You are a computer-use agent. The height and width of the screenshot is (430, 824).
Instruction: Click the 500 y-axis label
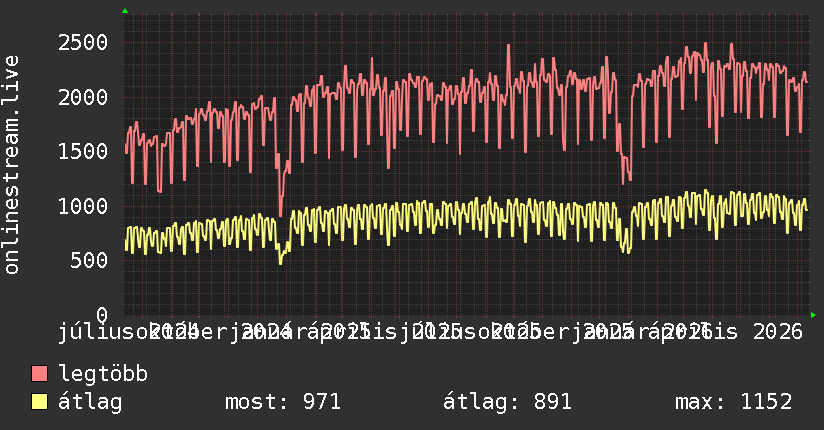(89, 260)
